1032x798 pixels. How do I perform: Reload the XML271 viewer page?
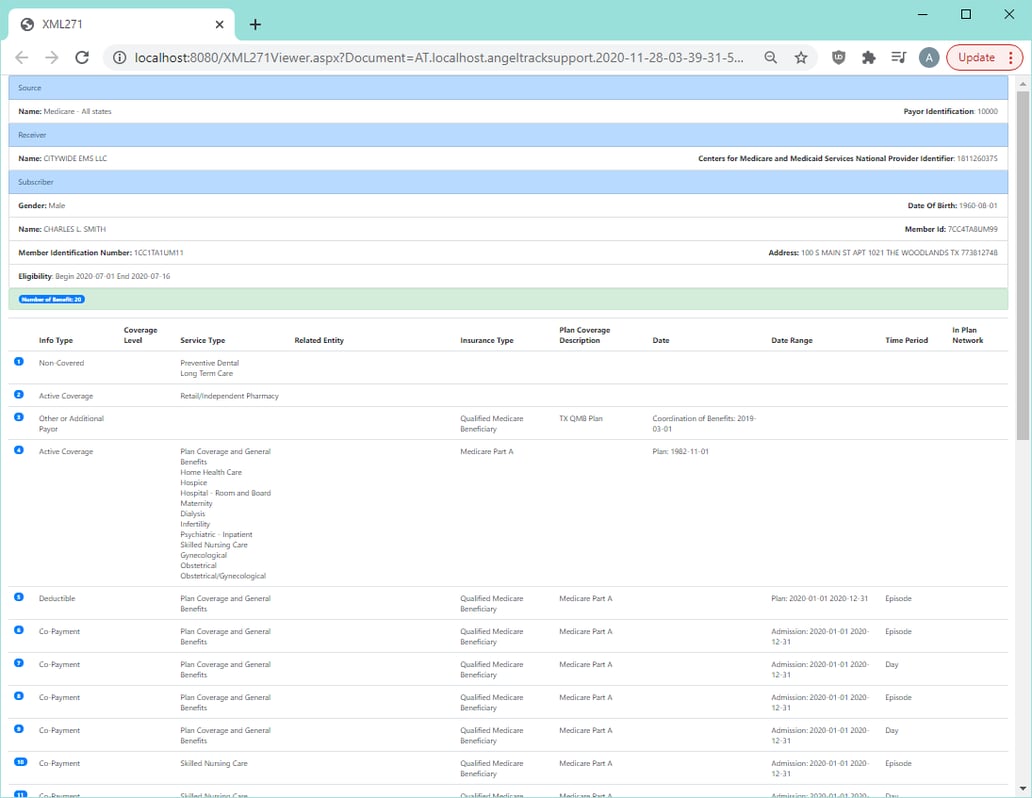82,57
